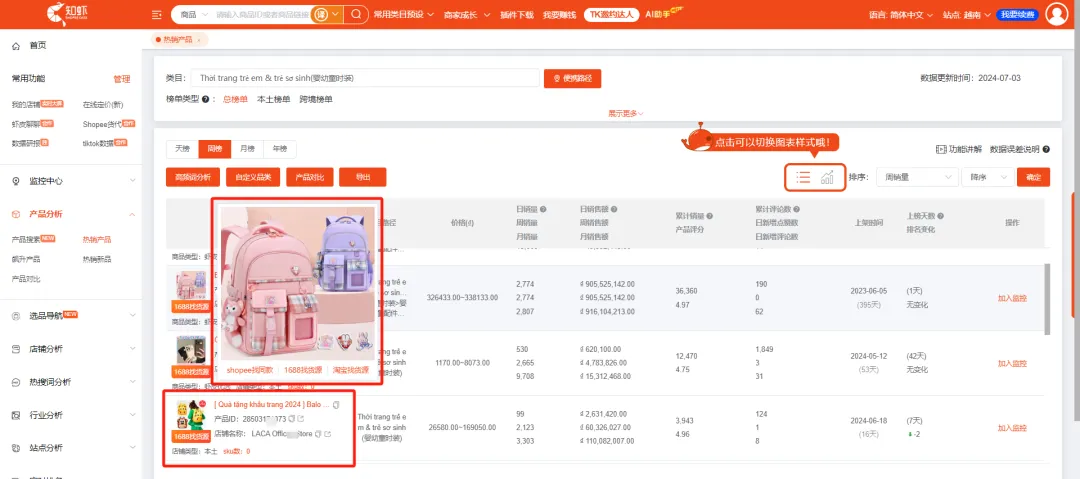Click the video icon beside 功能讲解

pyautogui.click(x=941, y=150)
